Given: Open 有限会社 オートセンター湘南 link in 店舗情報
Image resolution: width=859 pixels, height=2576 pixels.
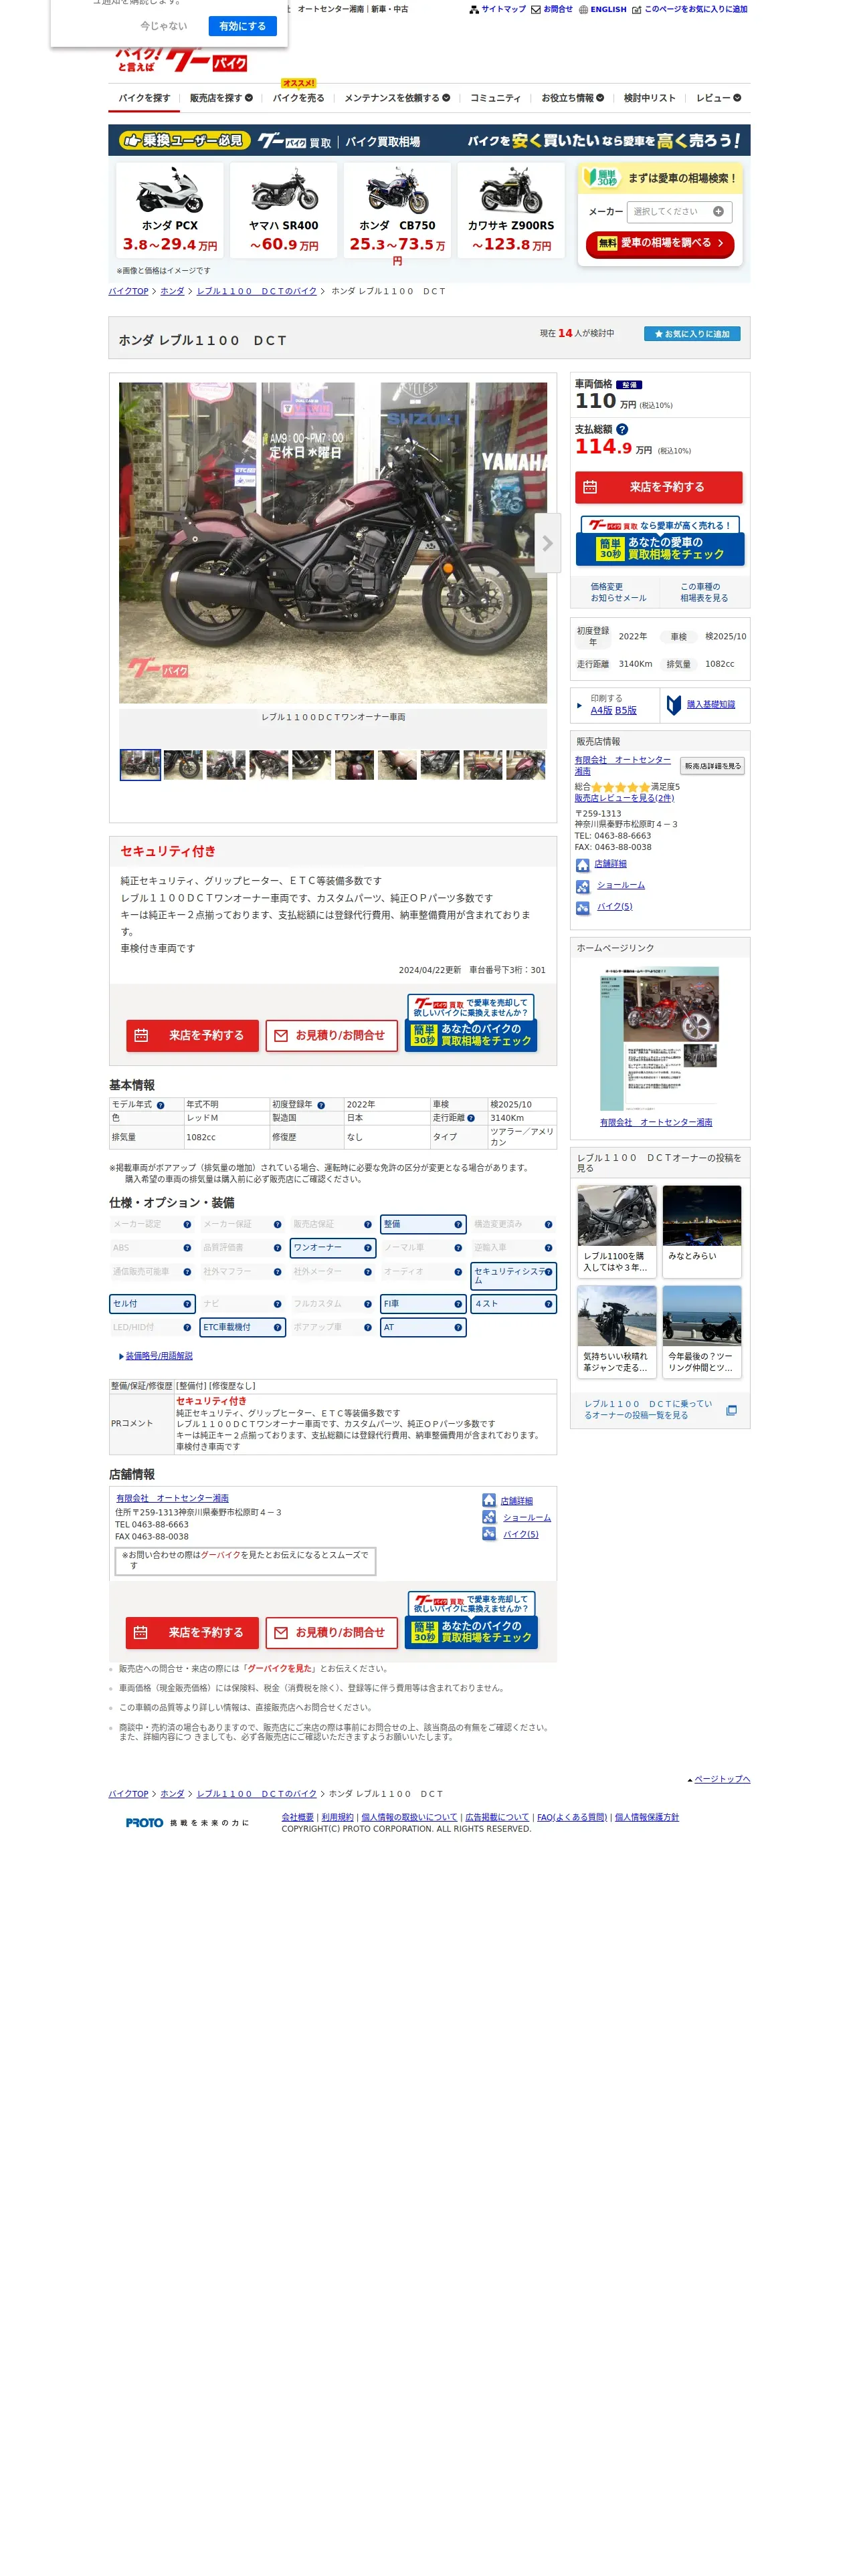Looking at the screenshot, I should [x=172, y=1498].
